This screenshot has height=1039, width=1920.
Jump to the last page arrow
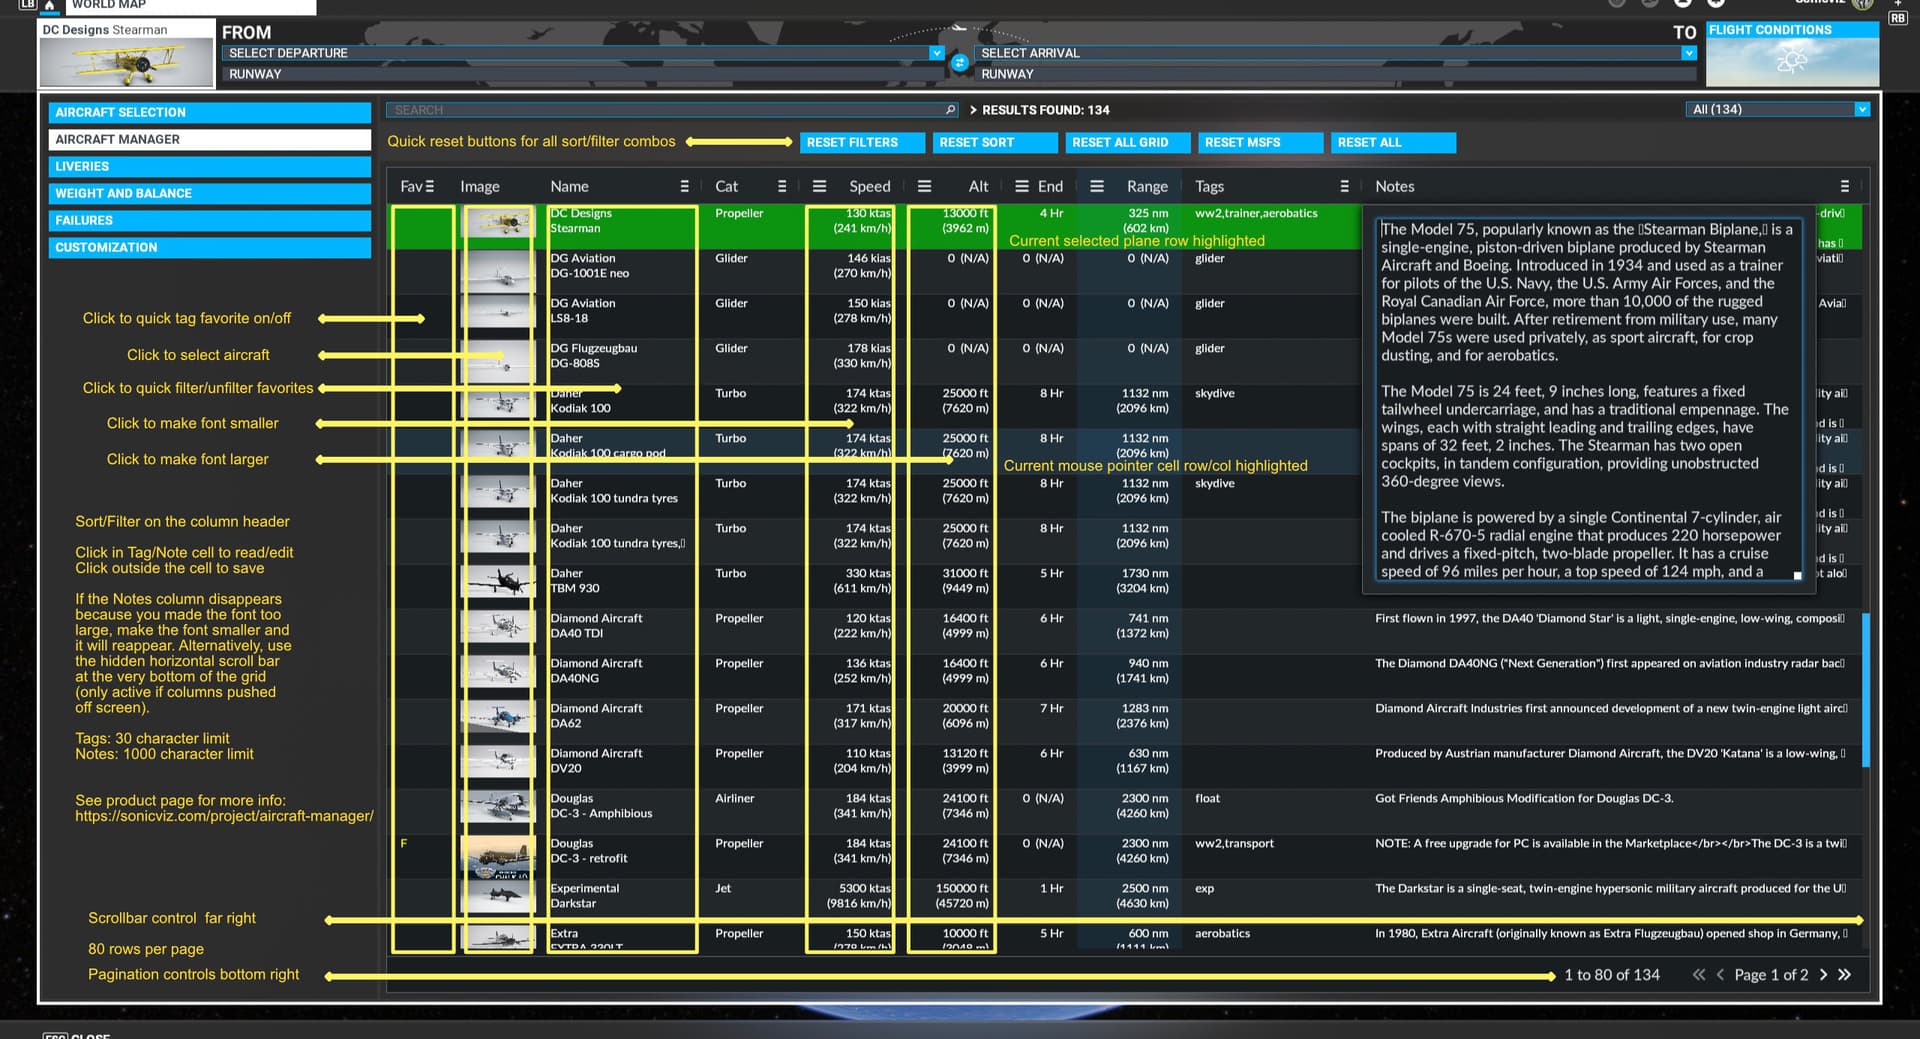point(1845,975)
